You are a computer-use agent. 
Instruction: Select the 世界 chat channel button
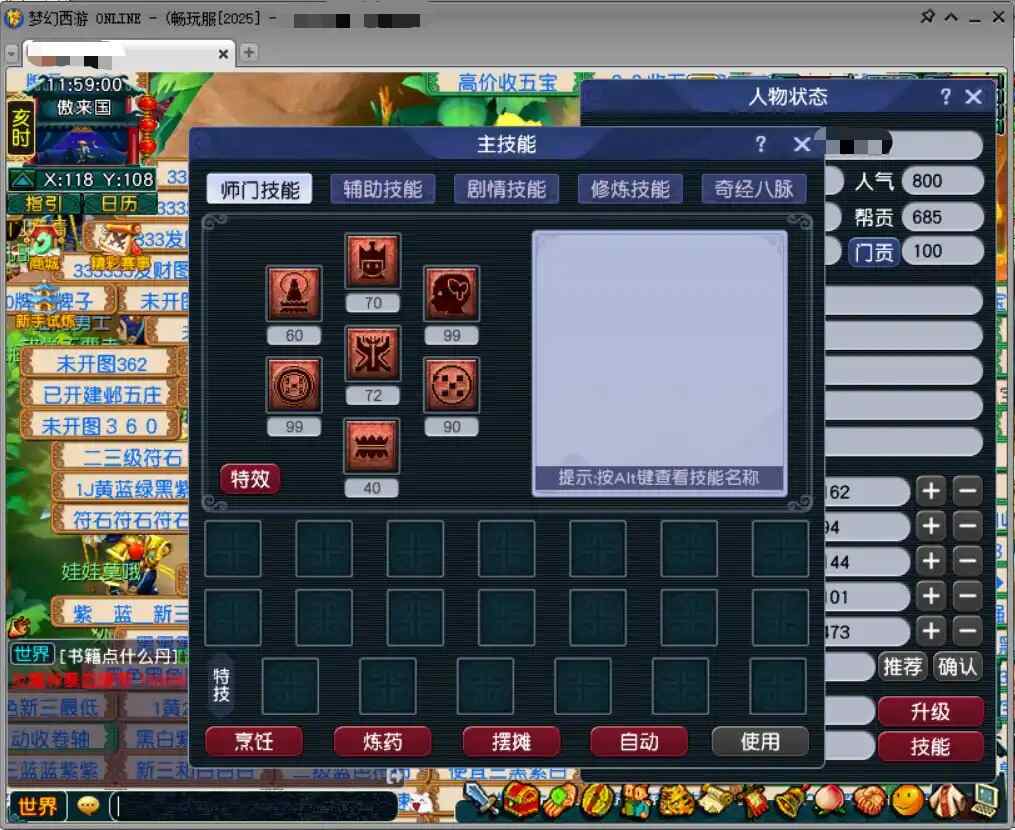[x=37, y=807]
